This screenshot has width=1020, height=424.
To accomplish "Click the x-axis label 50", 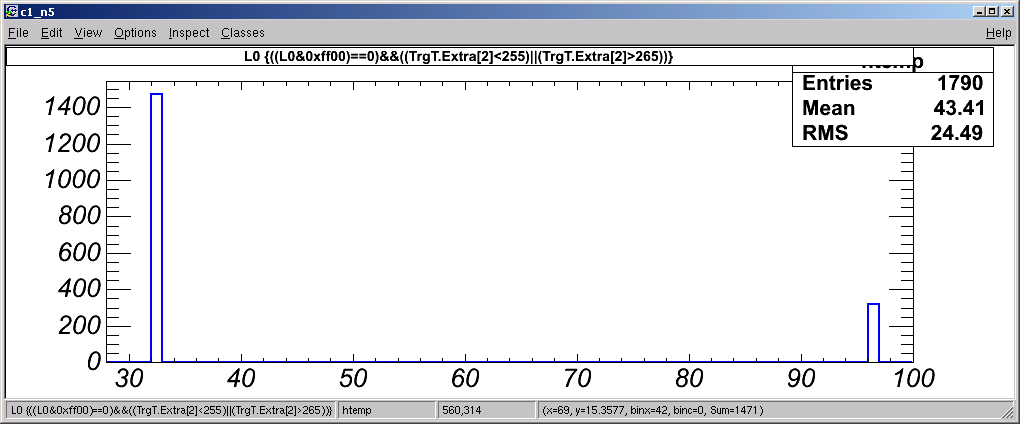I will point(354,377).
